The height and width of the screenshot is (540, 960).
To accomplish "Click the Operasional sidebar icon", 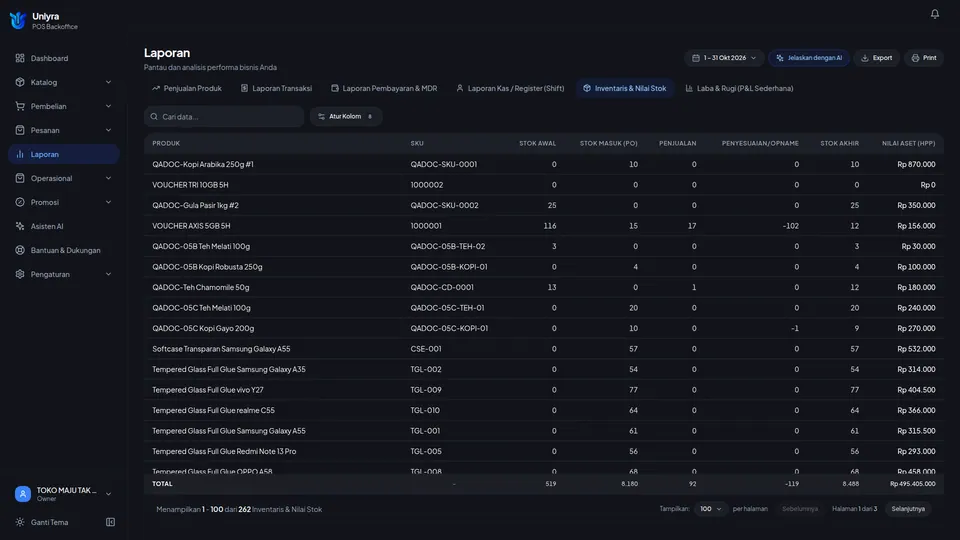I will click(x=20, y=178).
